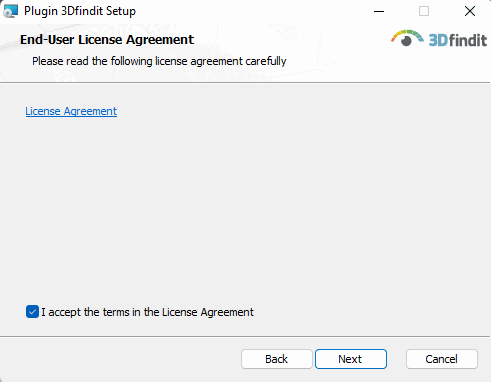The image size is (491, 382).
Task: Click the 3Dfindit gauge eye logo icon
Action: pos(407,38)
